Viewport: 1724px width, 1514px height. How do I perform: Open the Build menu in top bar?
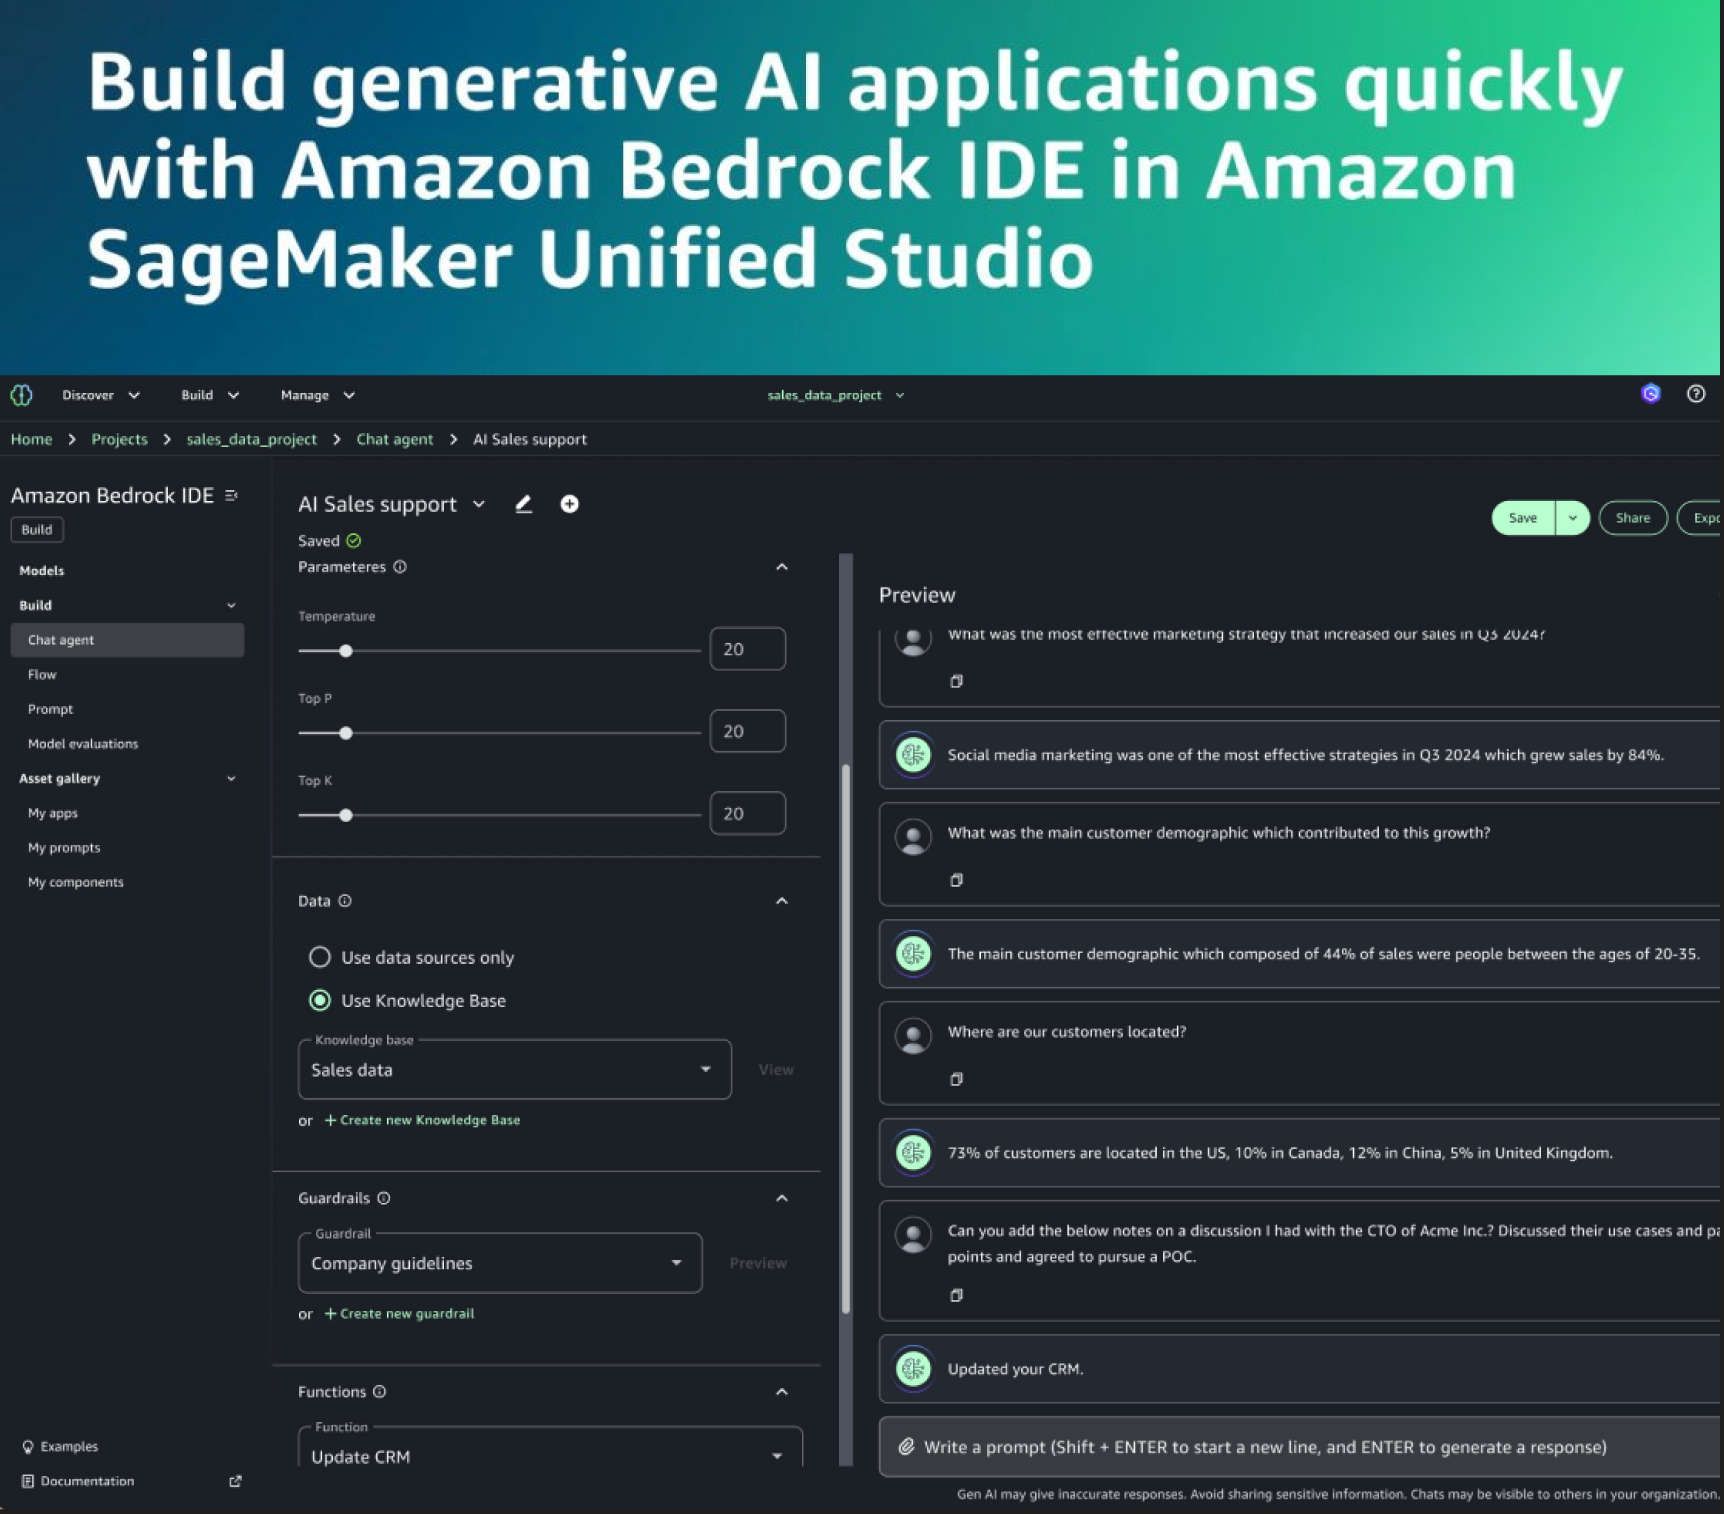(210, 395)
